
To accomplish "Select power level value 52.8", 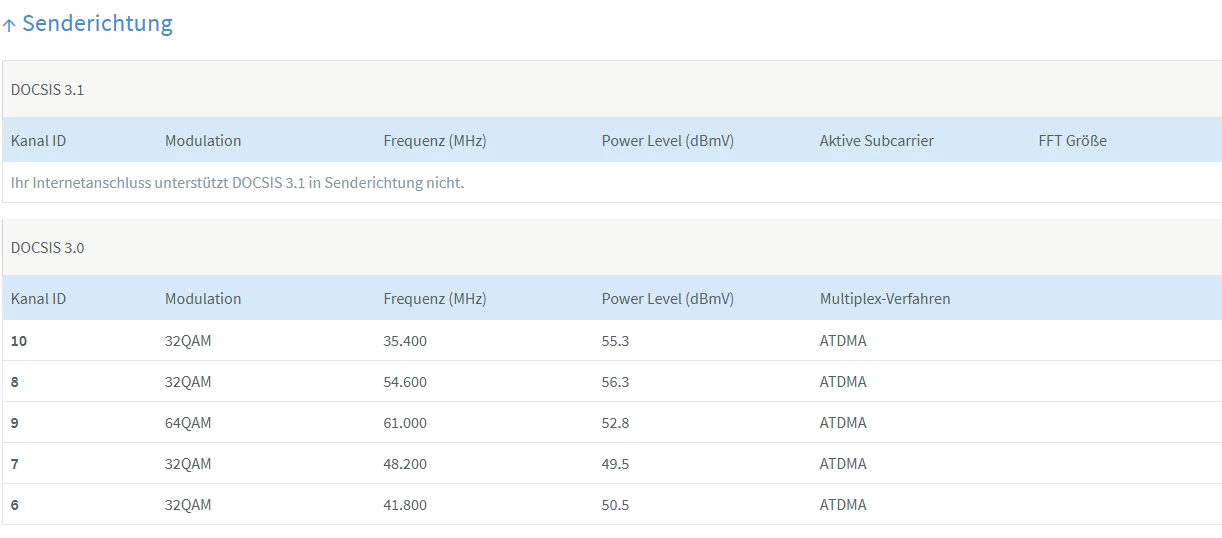I will pyautogui.click(x=615, y=423).
